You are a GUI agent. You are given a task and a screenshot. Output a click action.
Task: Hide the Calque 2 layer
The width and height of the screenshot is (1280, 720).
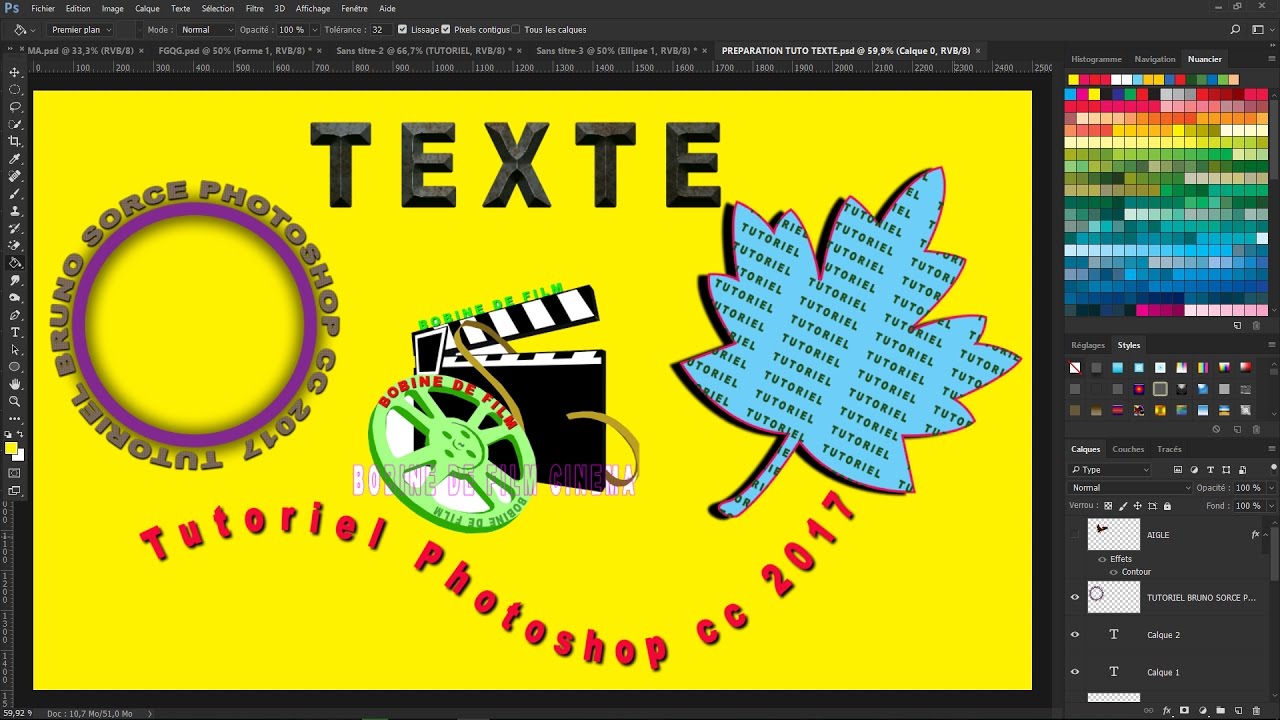1075,634
